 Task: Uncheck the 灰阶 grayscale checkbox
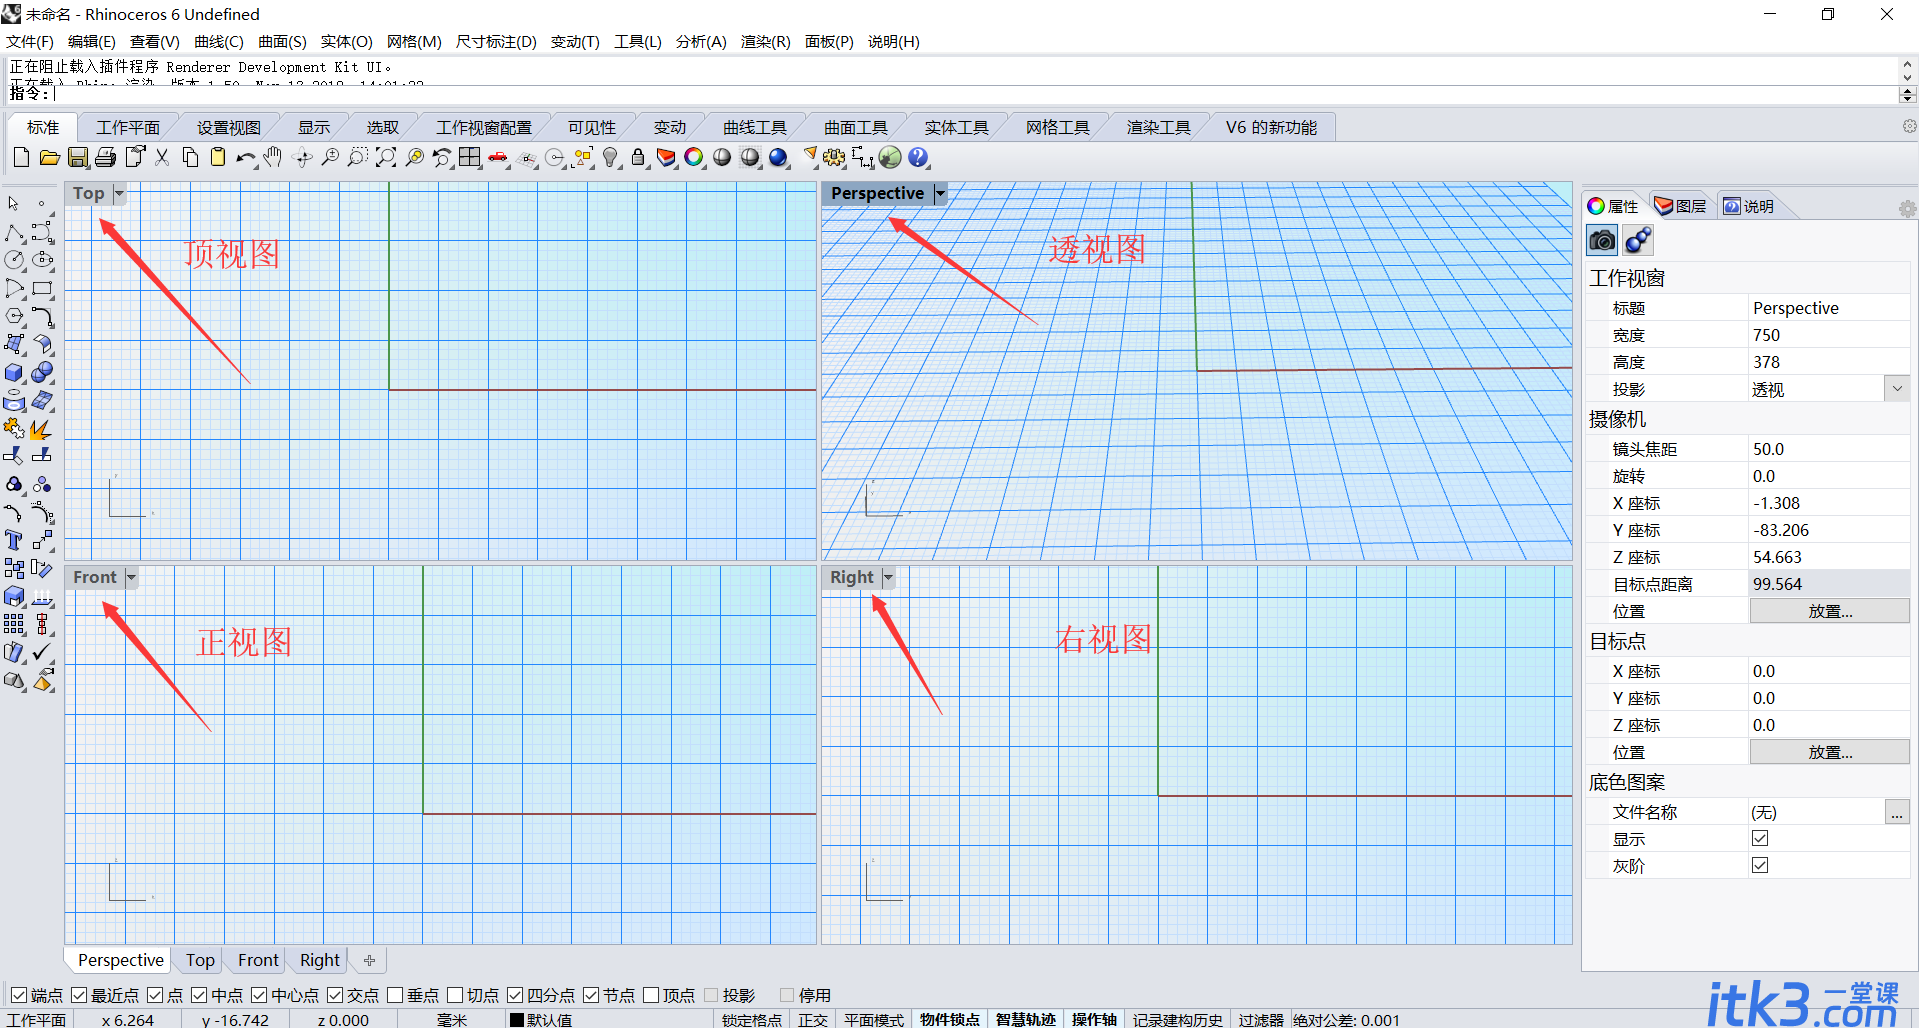coord(1760,865)
